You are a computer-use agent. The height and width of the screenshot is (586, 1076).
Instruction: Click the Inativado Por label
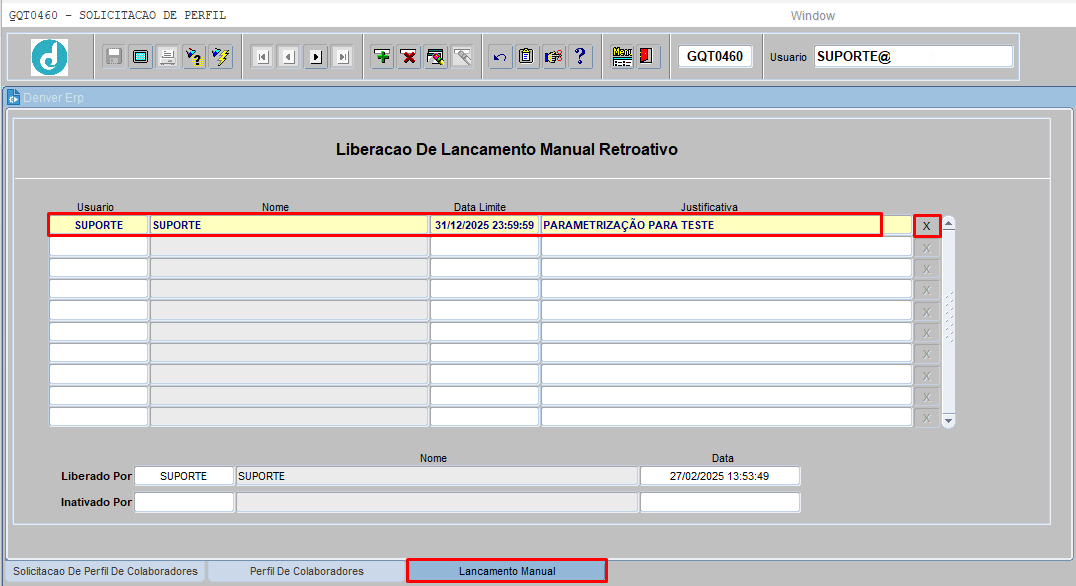(x=96, y=502)
